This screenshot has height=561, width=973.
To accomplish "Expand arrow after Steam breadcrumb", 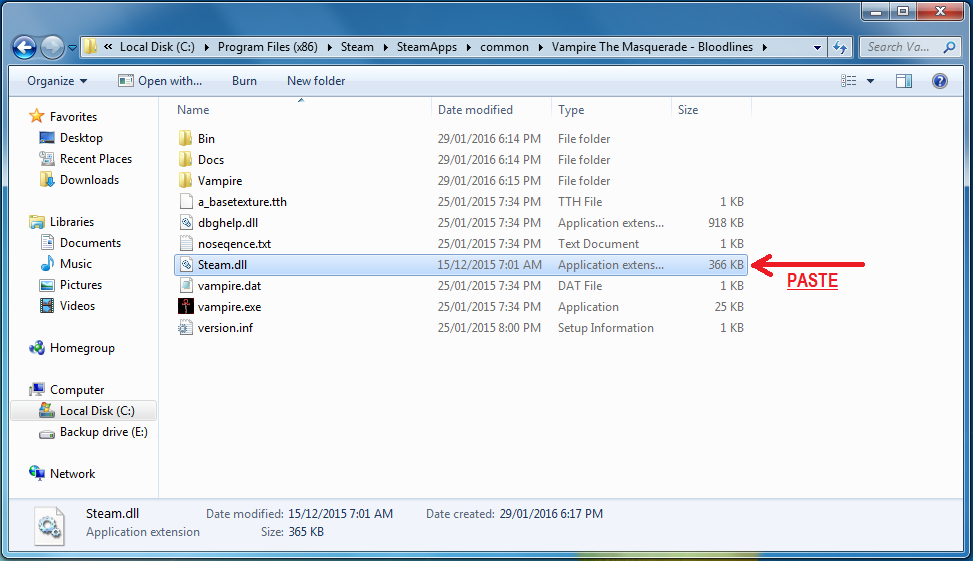I will coord(385,47).
